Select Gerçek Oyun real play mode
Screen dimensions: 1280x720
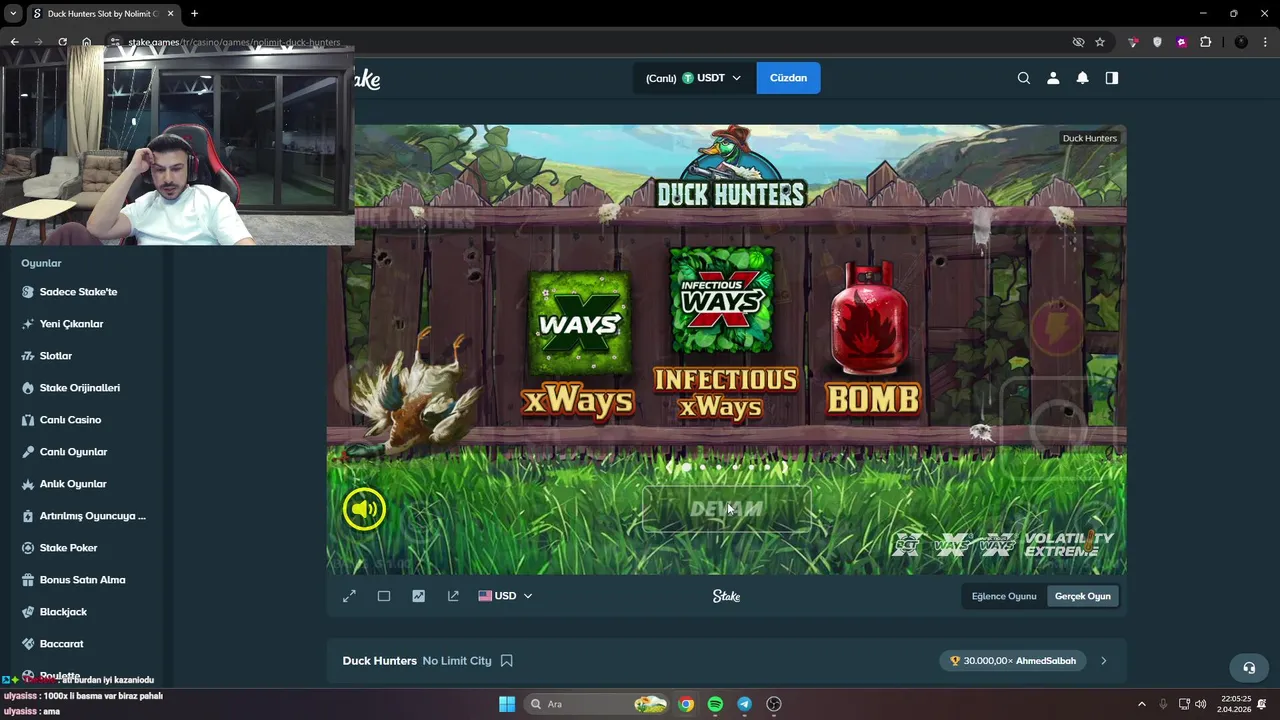tap(1082, 596)
